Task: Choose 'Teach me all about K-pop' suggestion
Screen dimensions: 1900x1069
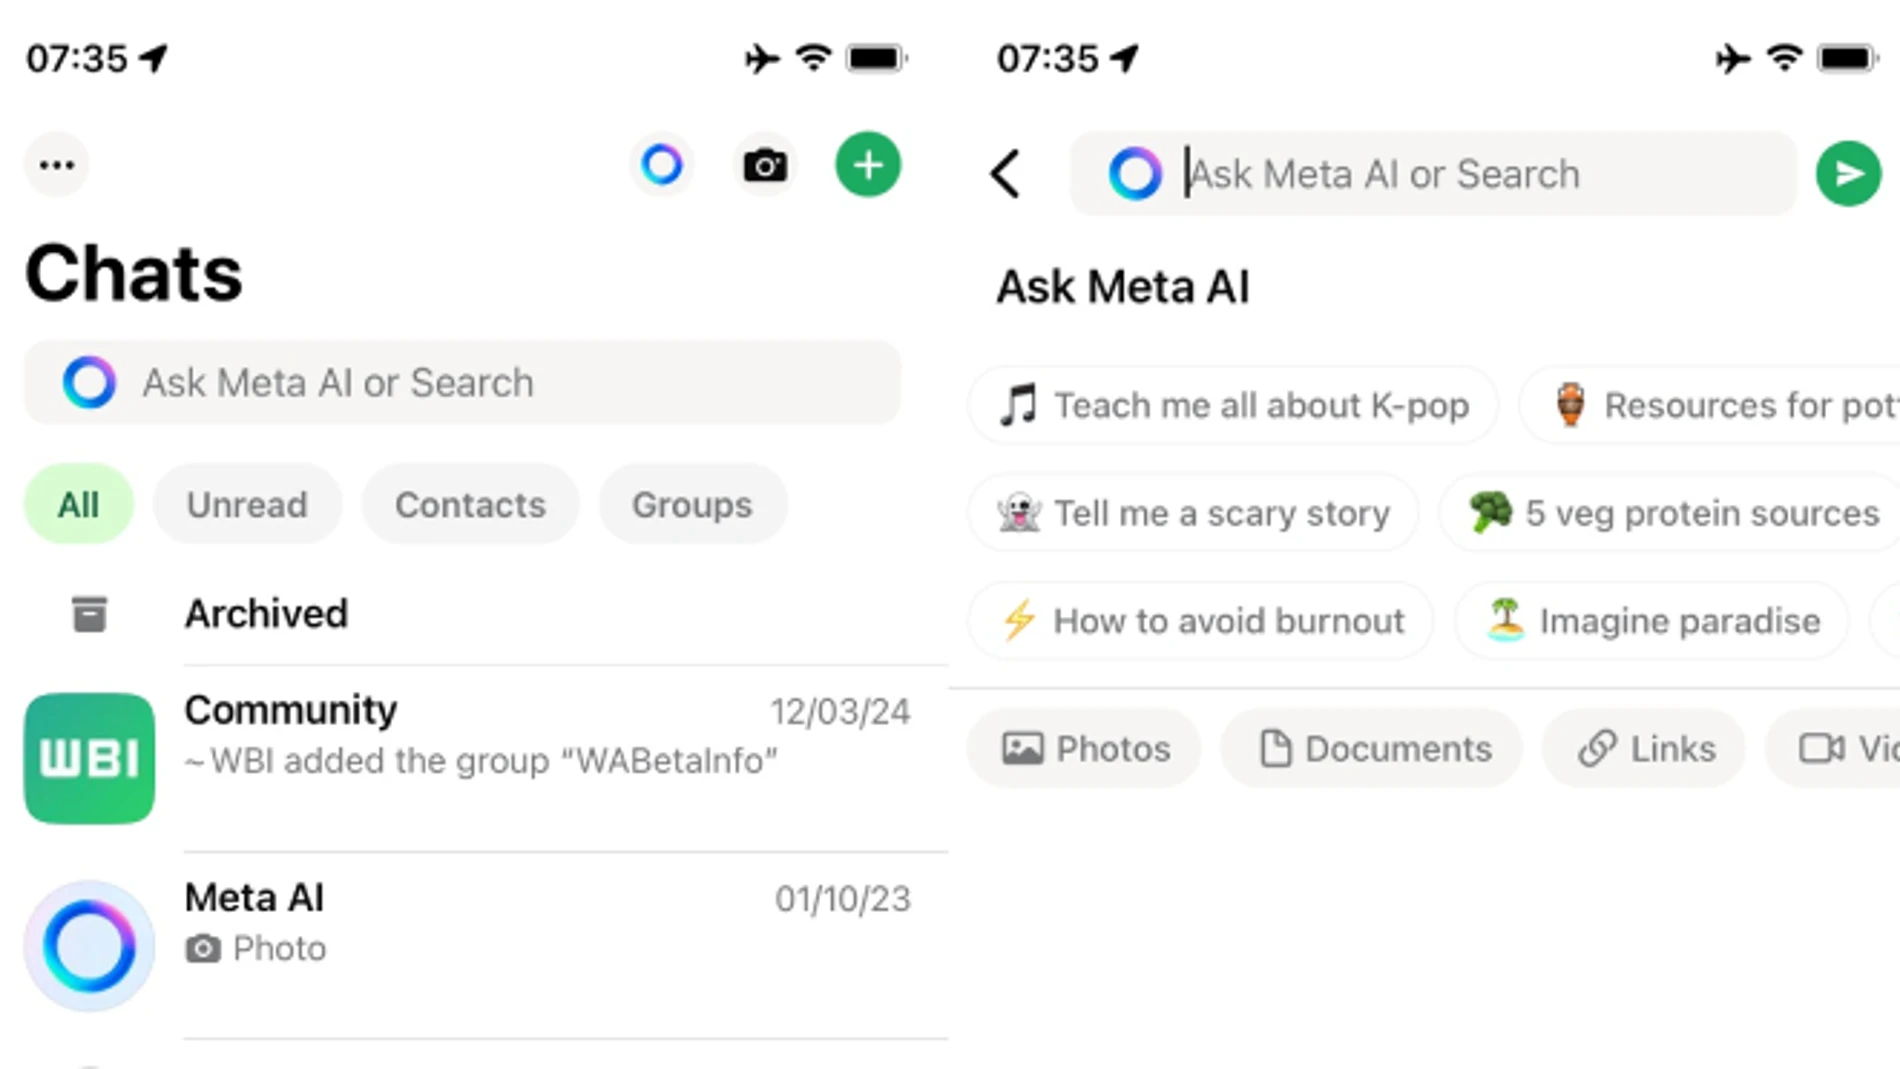Action: pos(1233,406)
